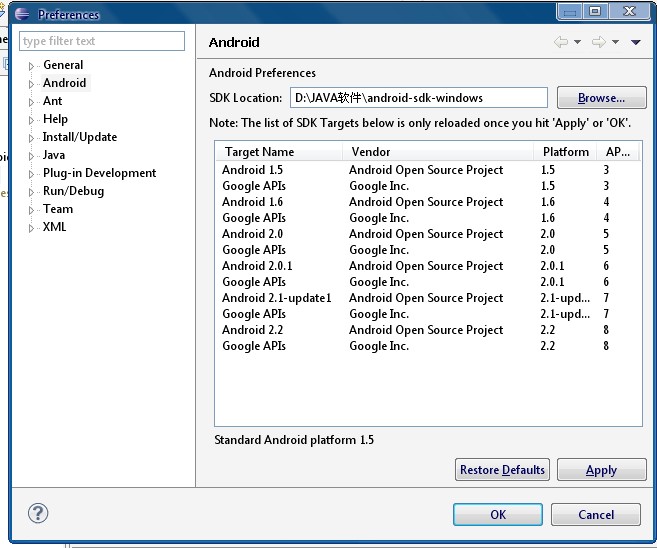Select Java preferences page
This screenshot has width=657, height=548.
[54, 155]
